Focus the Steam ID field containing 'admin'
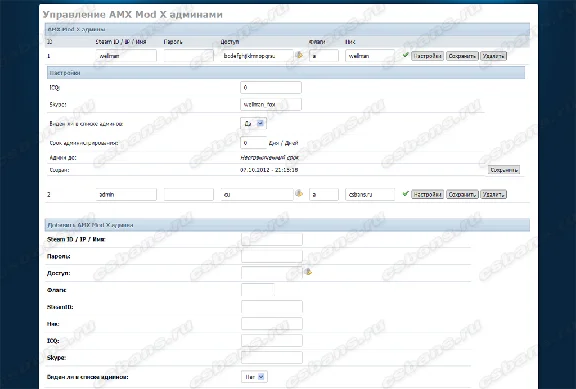The height and width of the screenshot is (389, 576). tap(126, 194)
